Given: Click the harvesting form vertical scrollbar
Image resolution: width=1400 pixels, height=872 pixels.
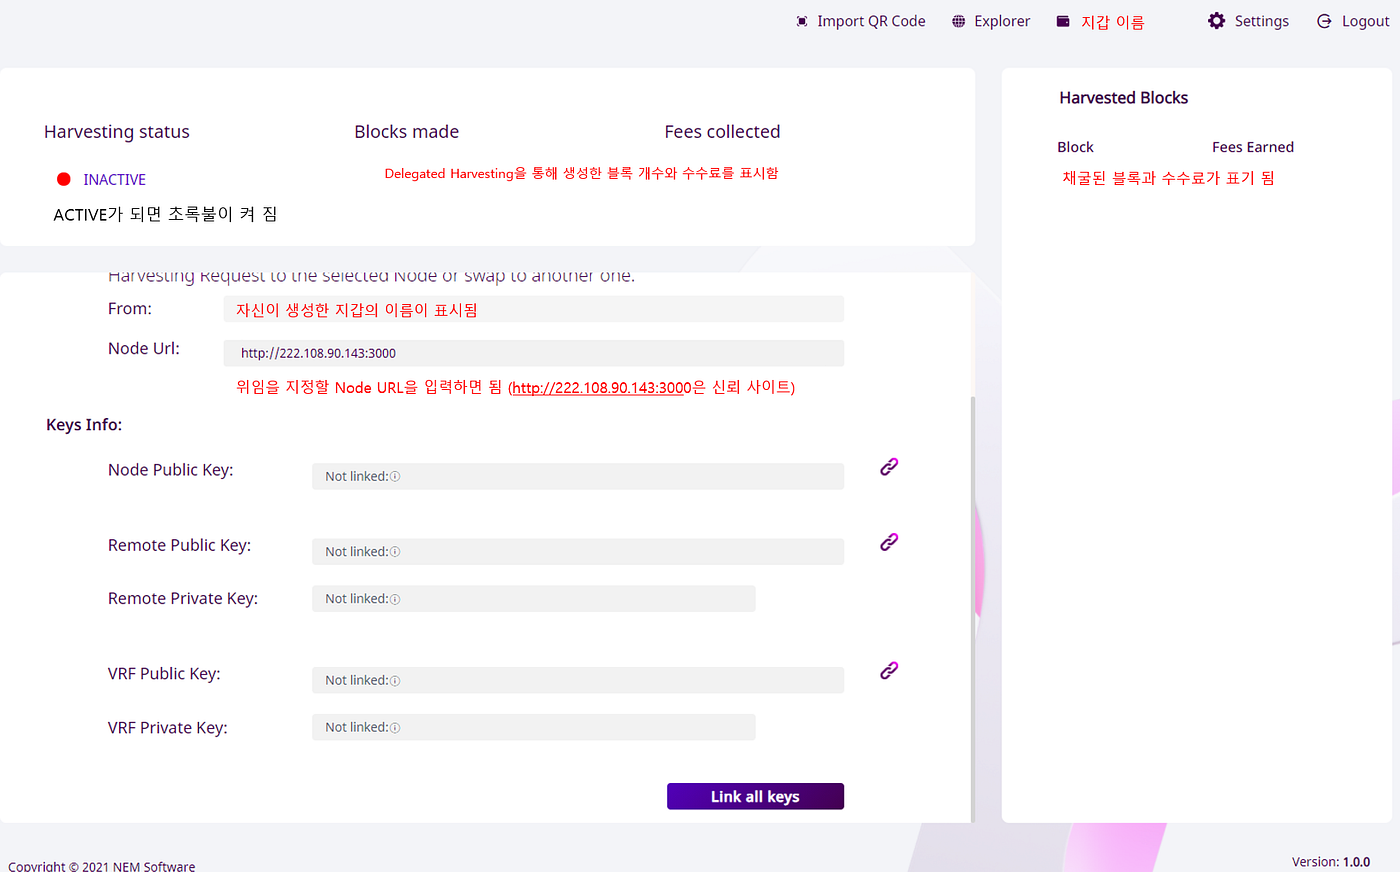Looking at the screenshot, I should pos(973,608).
